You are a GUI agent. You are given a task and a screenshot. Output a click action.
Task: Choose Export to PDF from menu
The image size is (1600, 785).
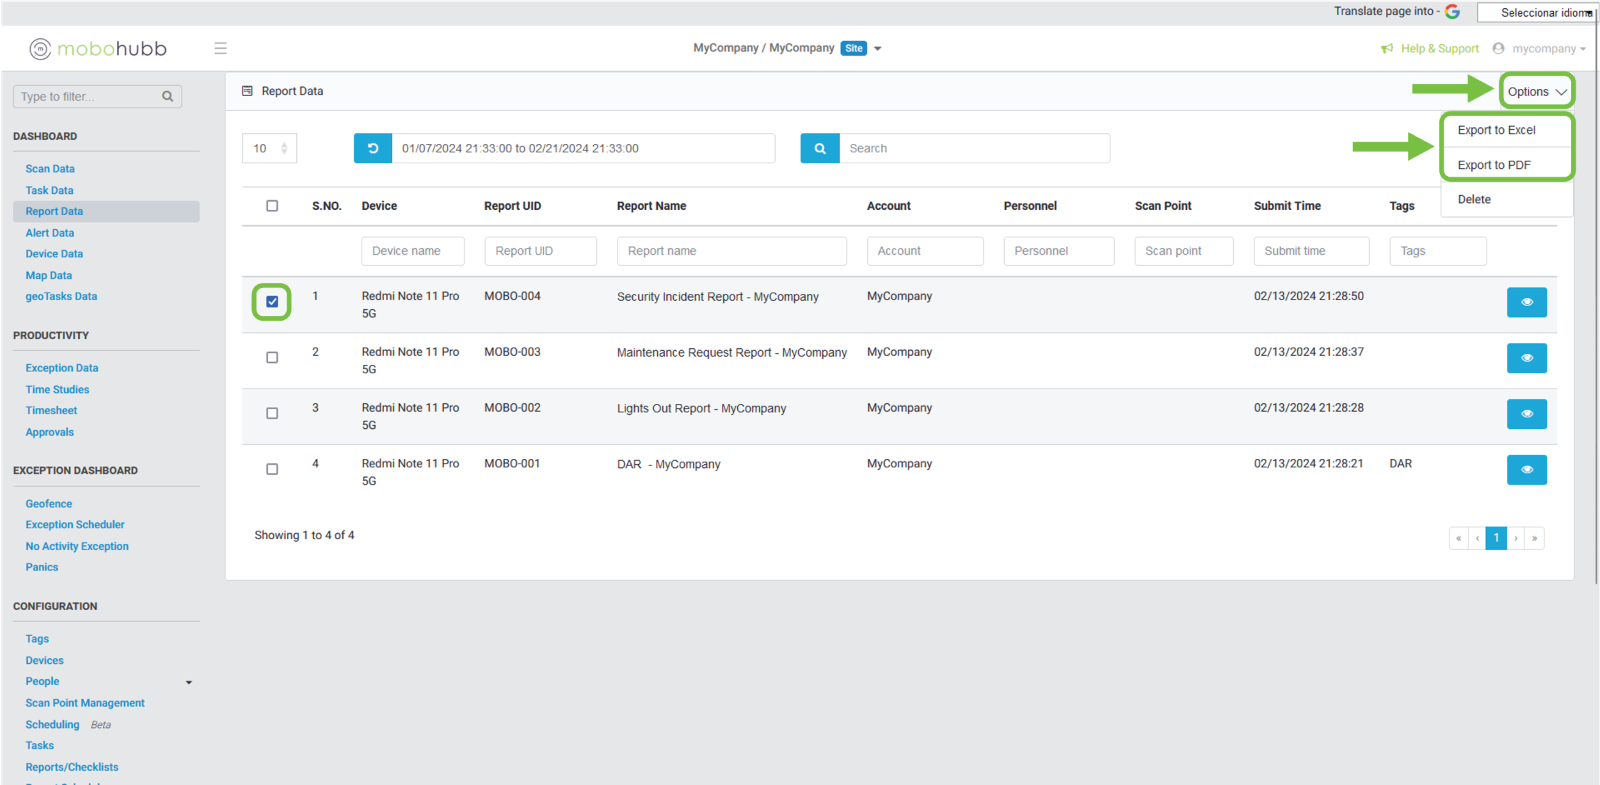[x=1493, y=165]
